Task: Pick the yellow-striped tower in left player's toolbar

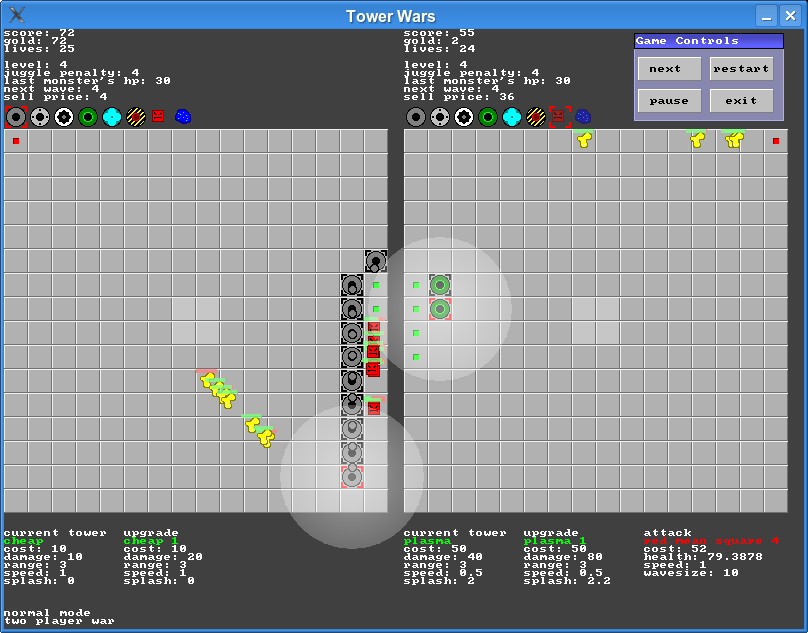Action: coord(136,117)
